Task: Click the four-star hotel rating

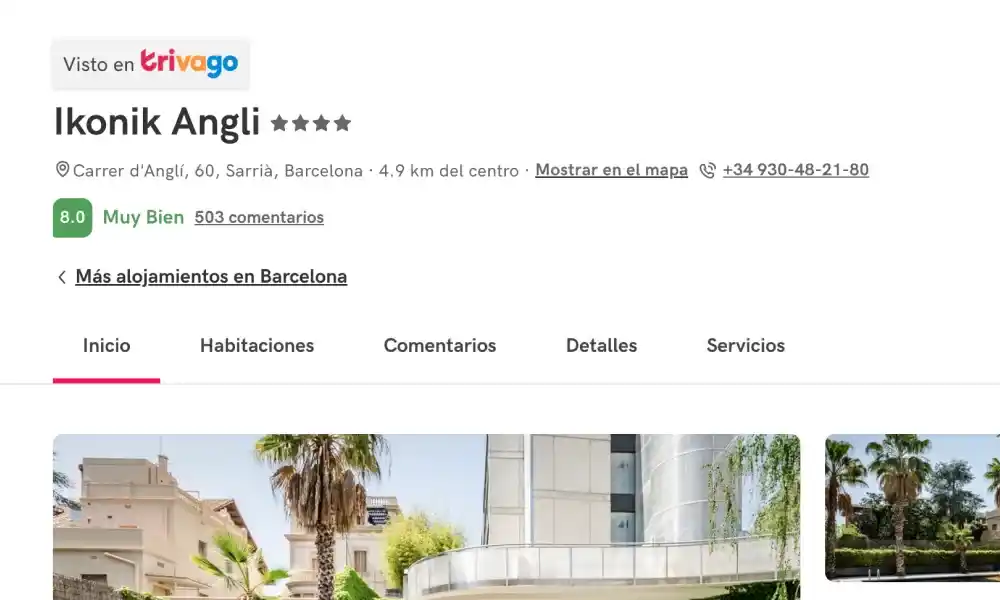Action: pos(311,122)
